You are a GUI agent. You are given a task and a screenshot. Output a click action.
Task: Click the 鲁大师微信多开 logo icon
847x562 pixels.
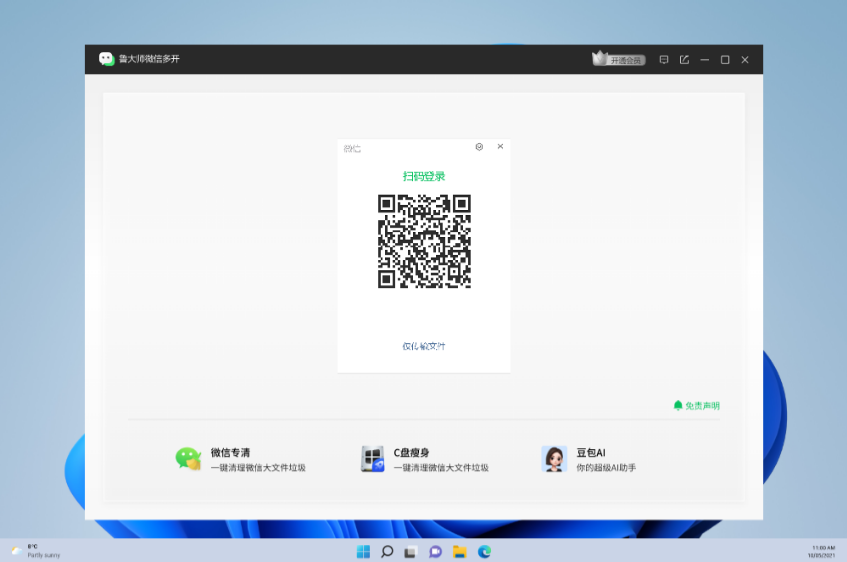coord(106,59)
